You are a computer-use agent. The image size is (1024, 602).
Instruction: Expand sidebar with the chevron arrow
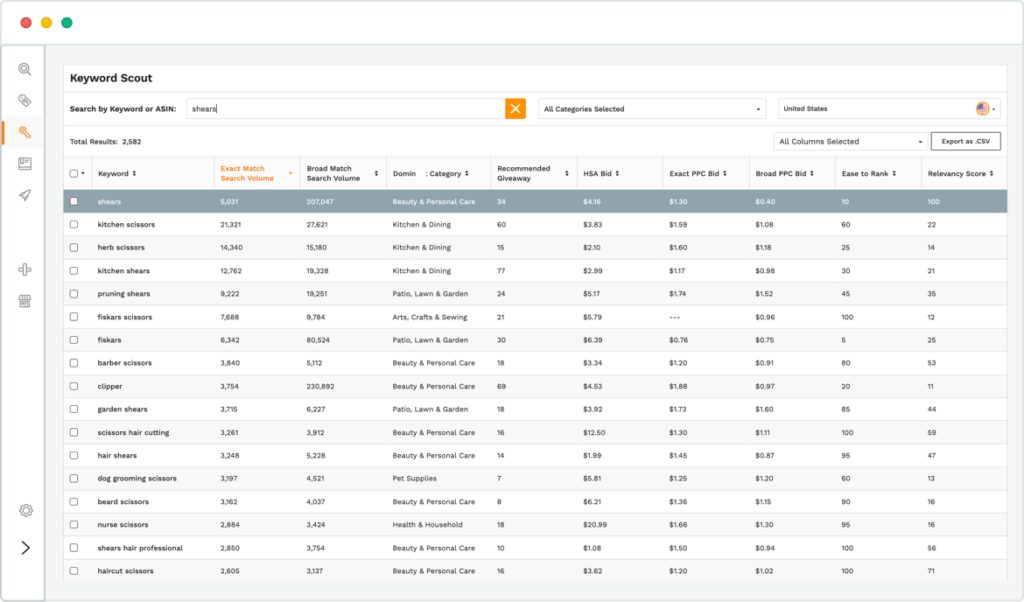point(25,548)
